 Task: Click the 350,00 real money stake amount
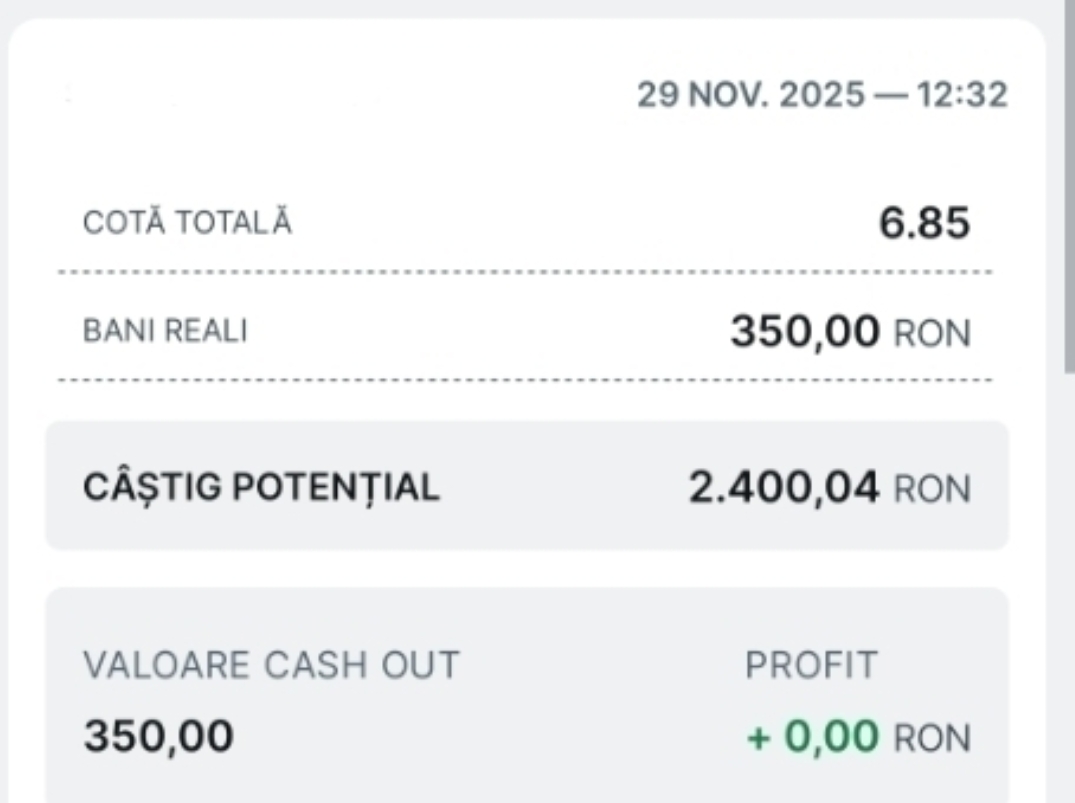click(x=805, y=332)
